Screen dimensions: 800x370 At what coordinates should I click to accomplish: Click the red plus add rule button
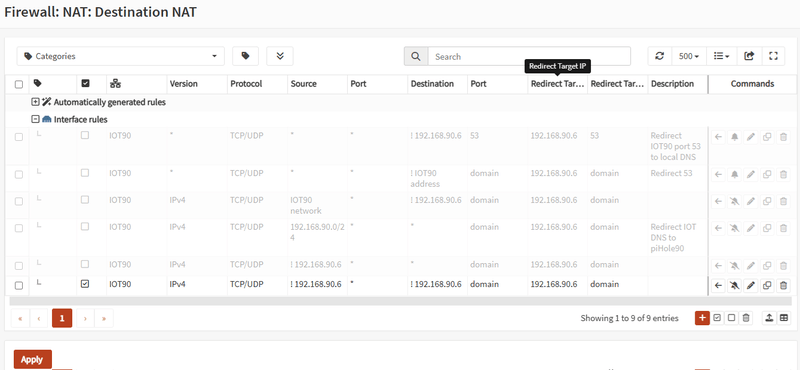(x=702, y=318)
